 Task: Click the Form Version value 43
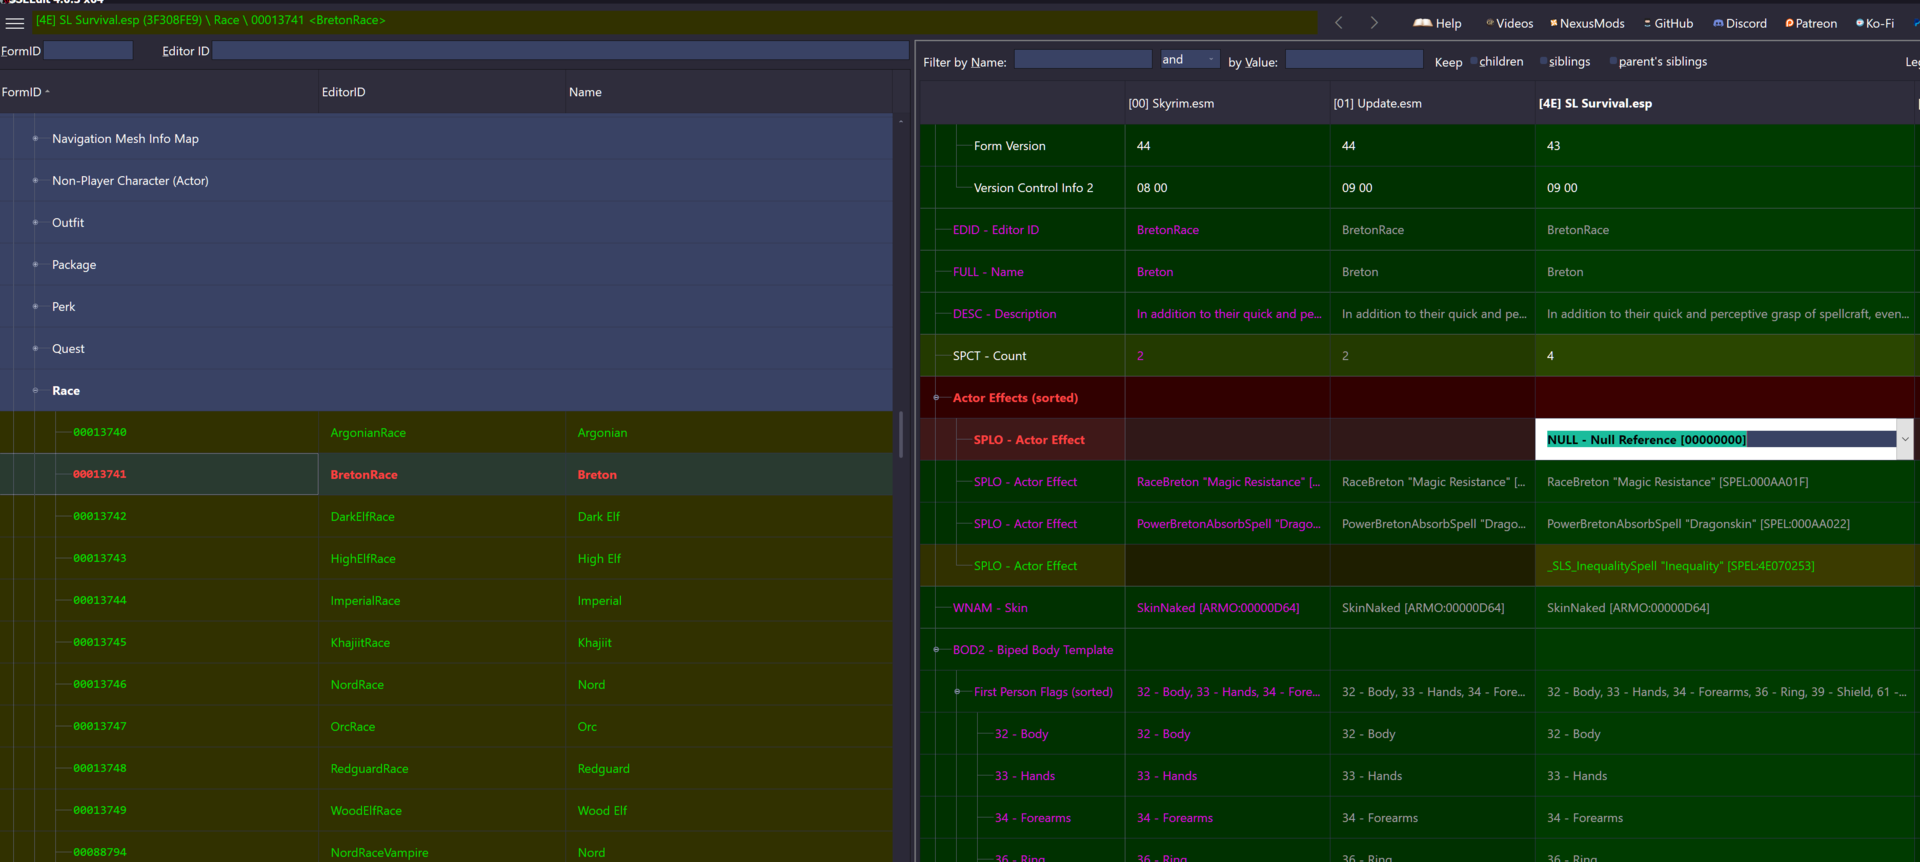(1725, 146)
